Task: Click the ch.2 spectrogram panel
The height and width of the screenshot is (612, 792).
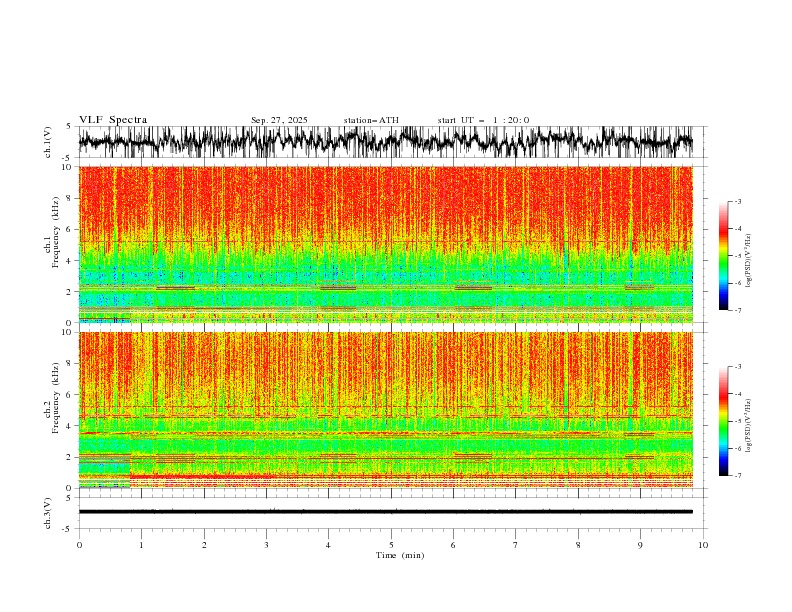Action: 386,410
